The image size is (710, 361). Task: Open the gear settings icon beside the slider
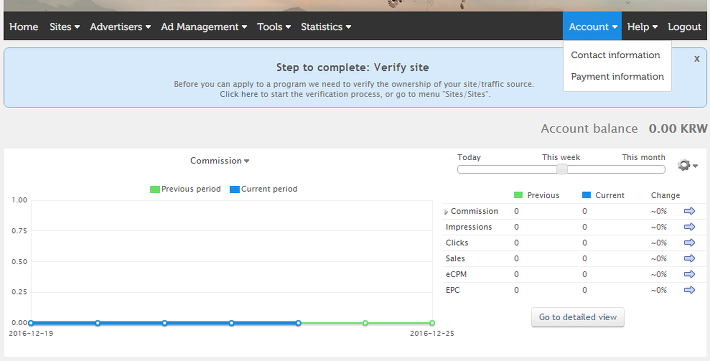(687, 165)
